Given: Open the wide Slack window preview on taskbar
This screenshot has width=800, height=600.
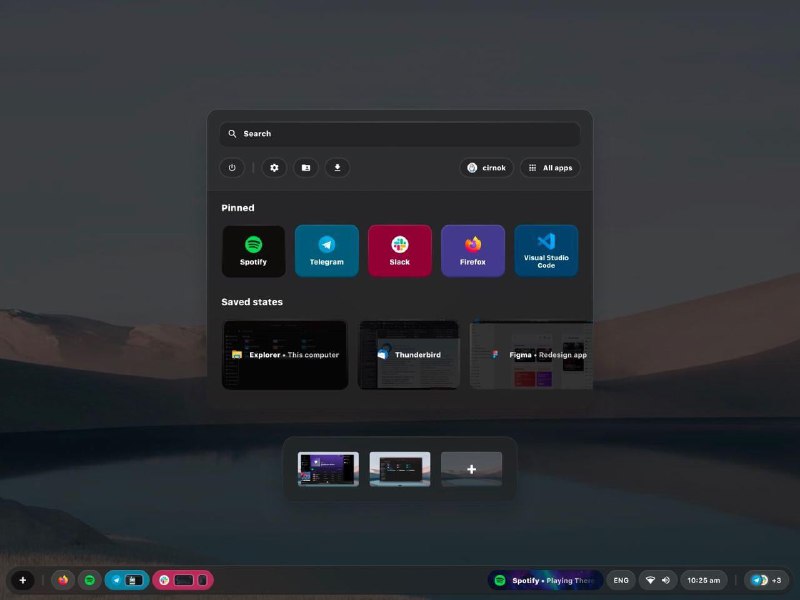Looking at the screenshot, I should pos(184,580).
